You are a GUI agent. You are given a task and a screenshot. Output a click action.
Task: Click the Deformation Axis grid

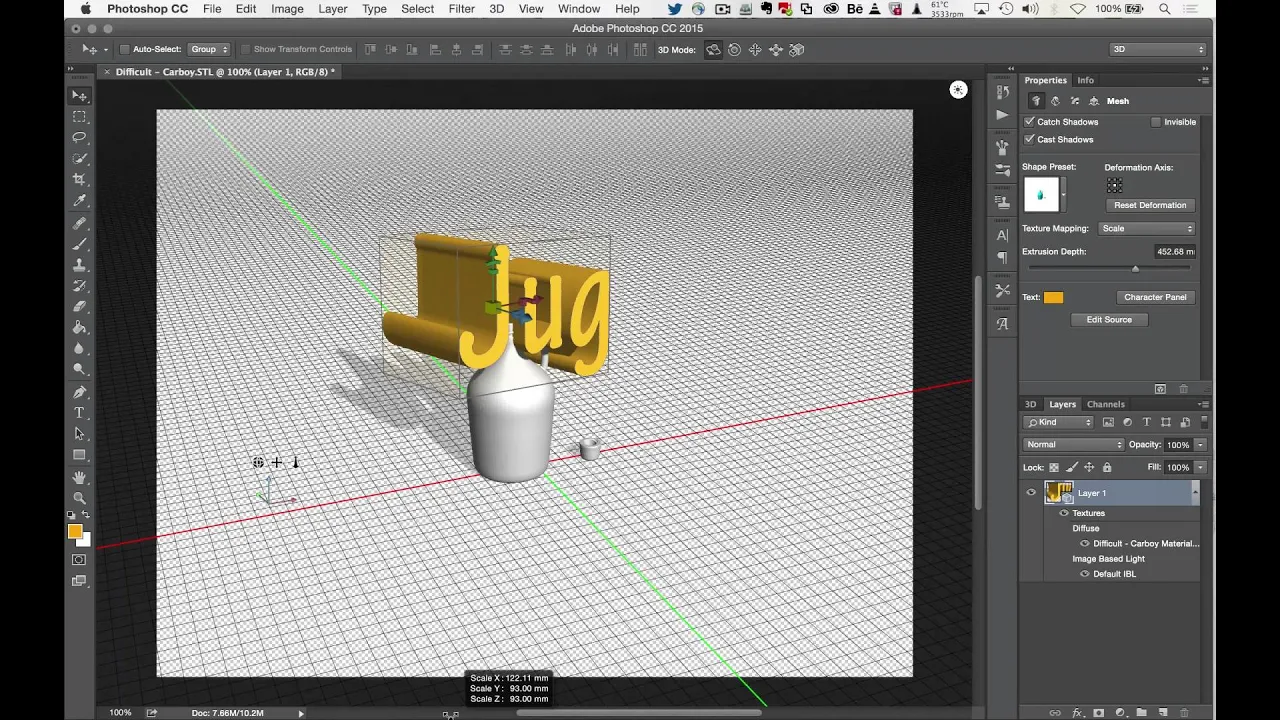coord(1114,186)
